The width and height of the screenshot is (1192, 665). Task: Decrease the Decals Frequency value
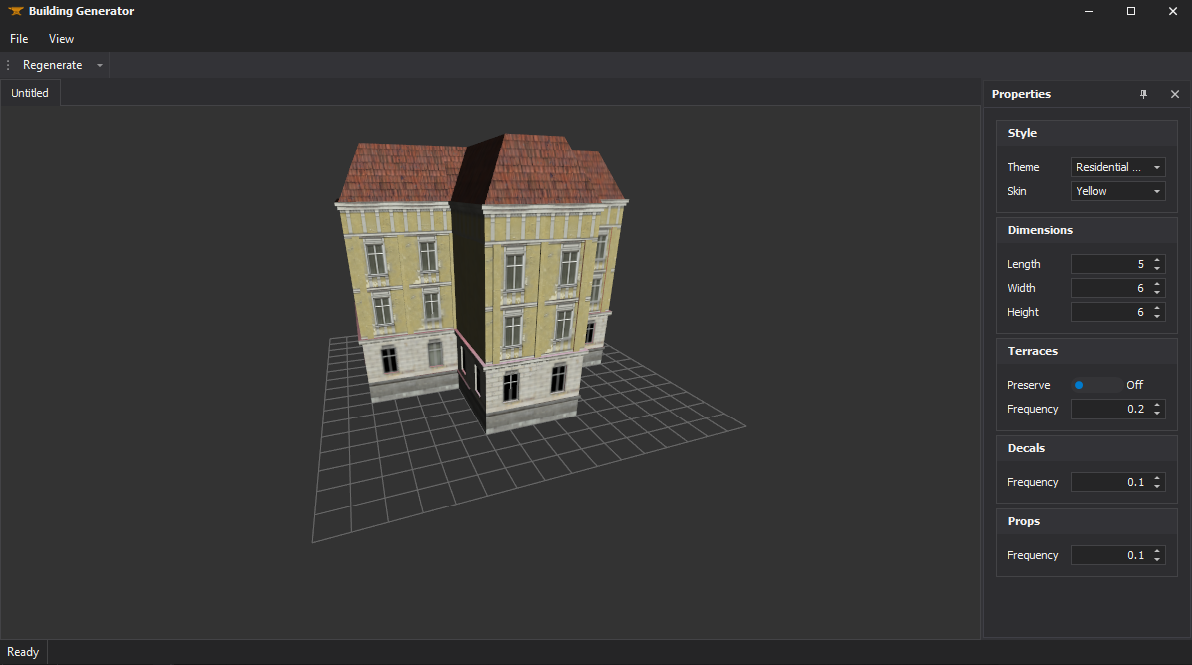[x=1157, y=486]
